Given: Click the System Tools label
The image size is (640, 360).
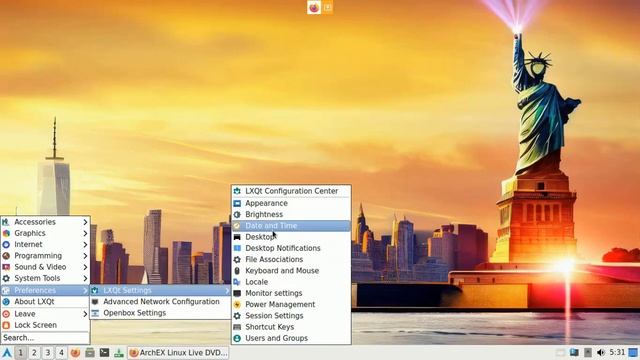Looking at the screenshot, I should click(x=37, y=278).
